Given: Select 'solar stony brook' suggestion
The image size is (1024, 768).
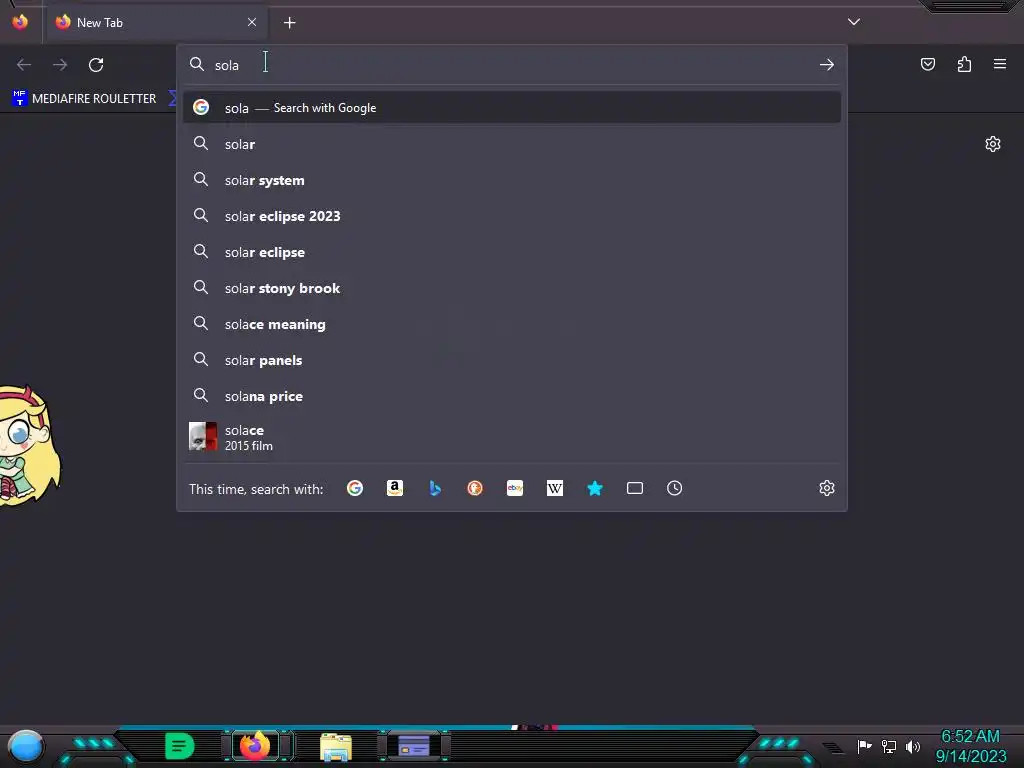Looking at the screenshot, I should [512, 287].
